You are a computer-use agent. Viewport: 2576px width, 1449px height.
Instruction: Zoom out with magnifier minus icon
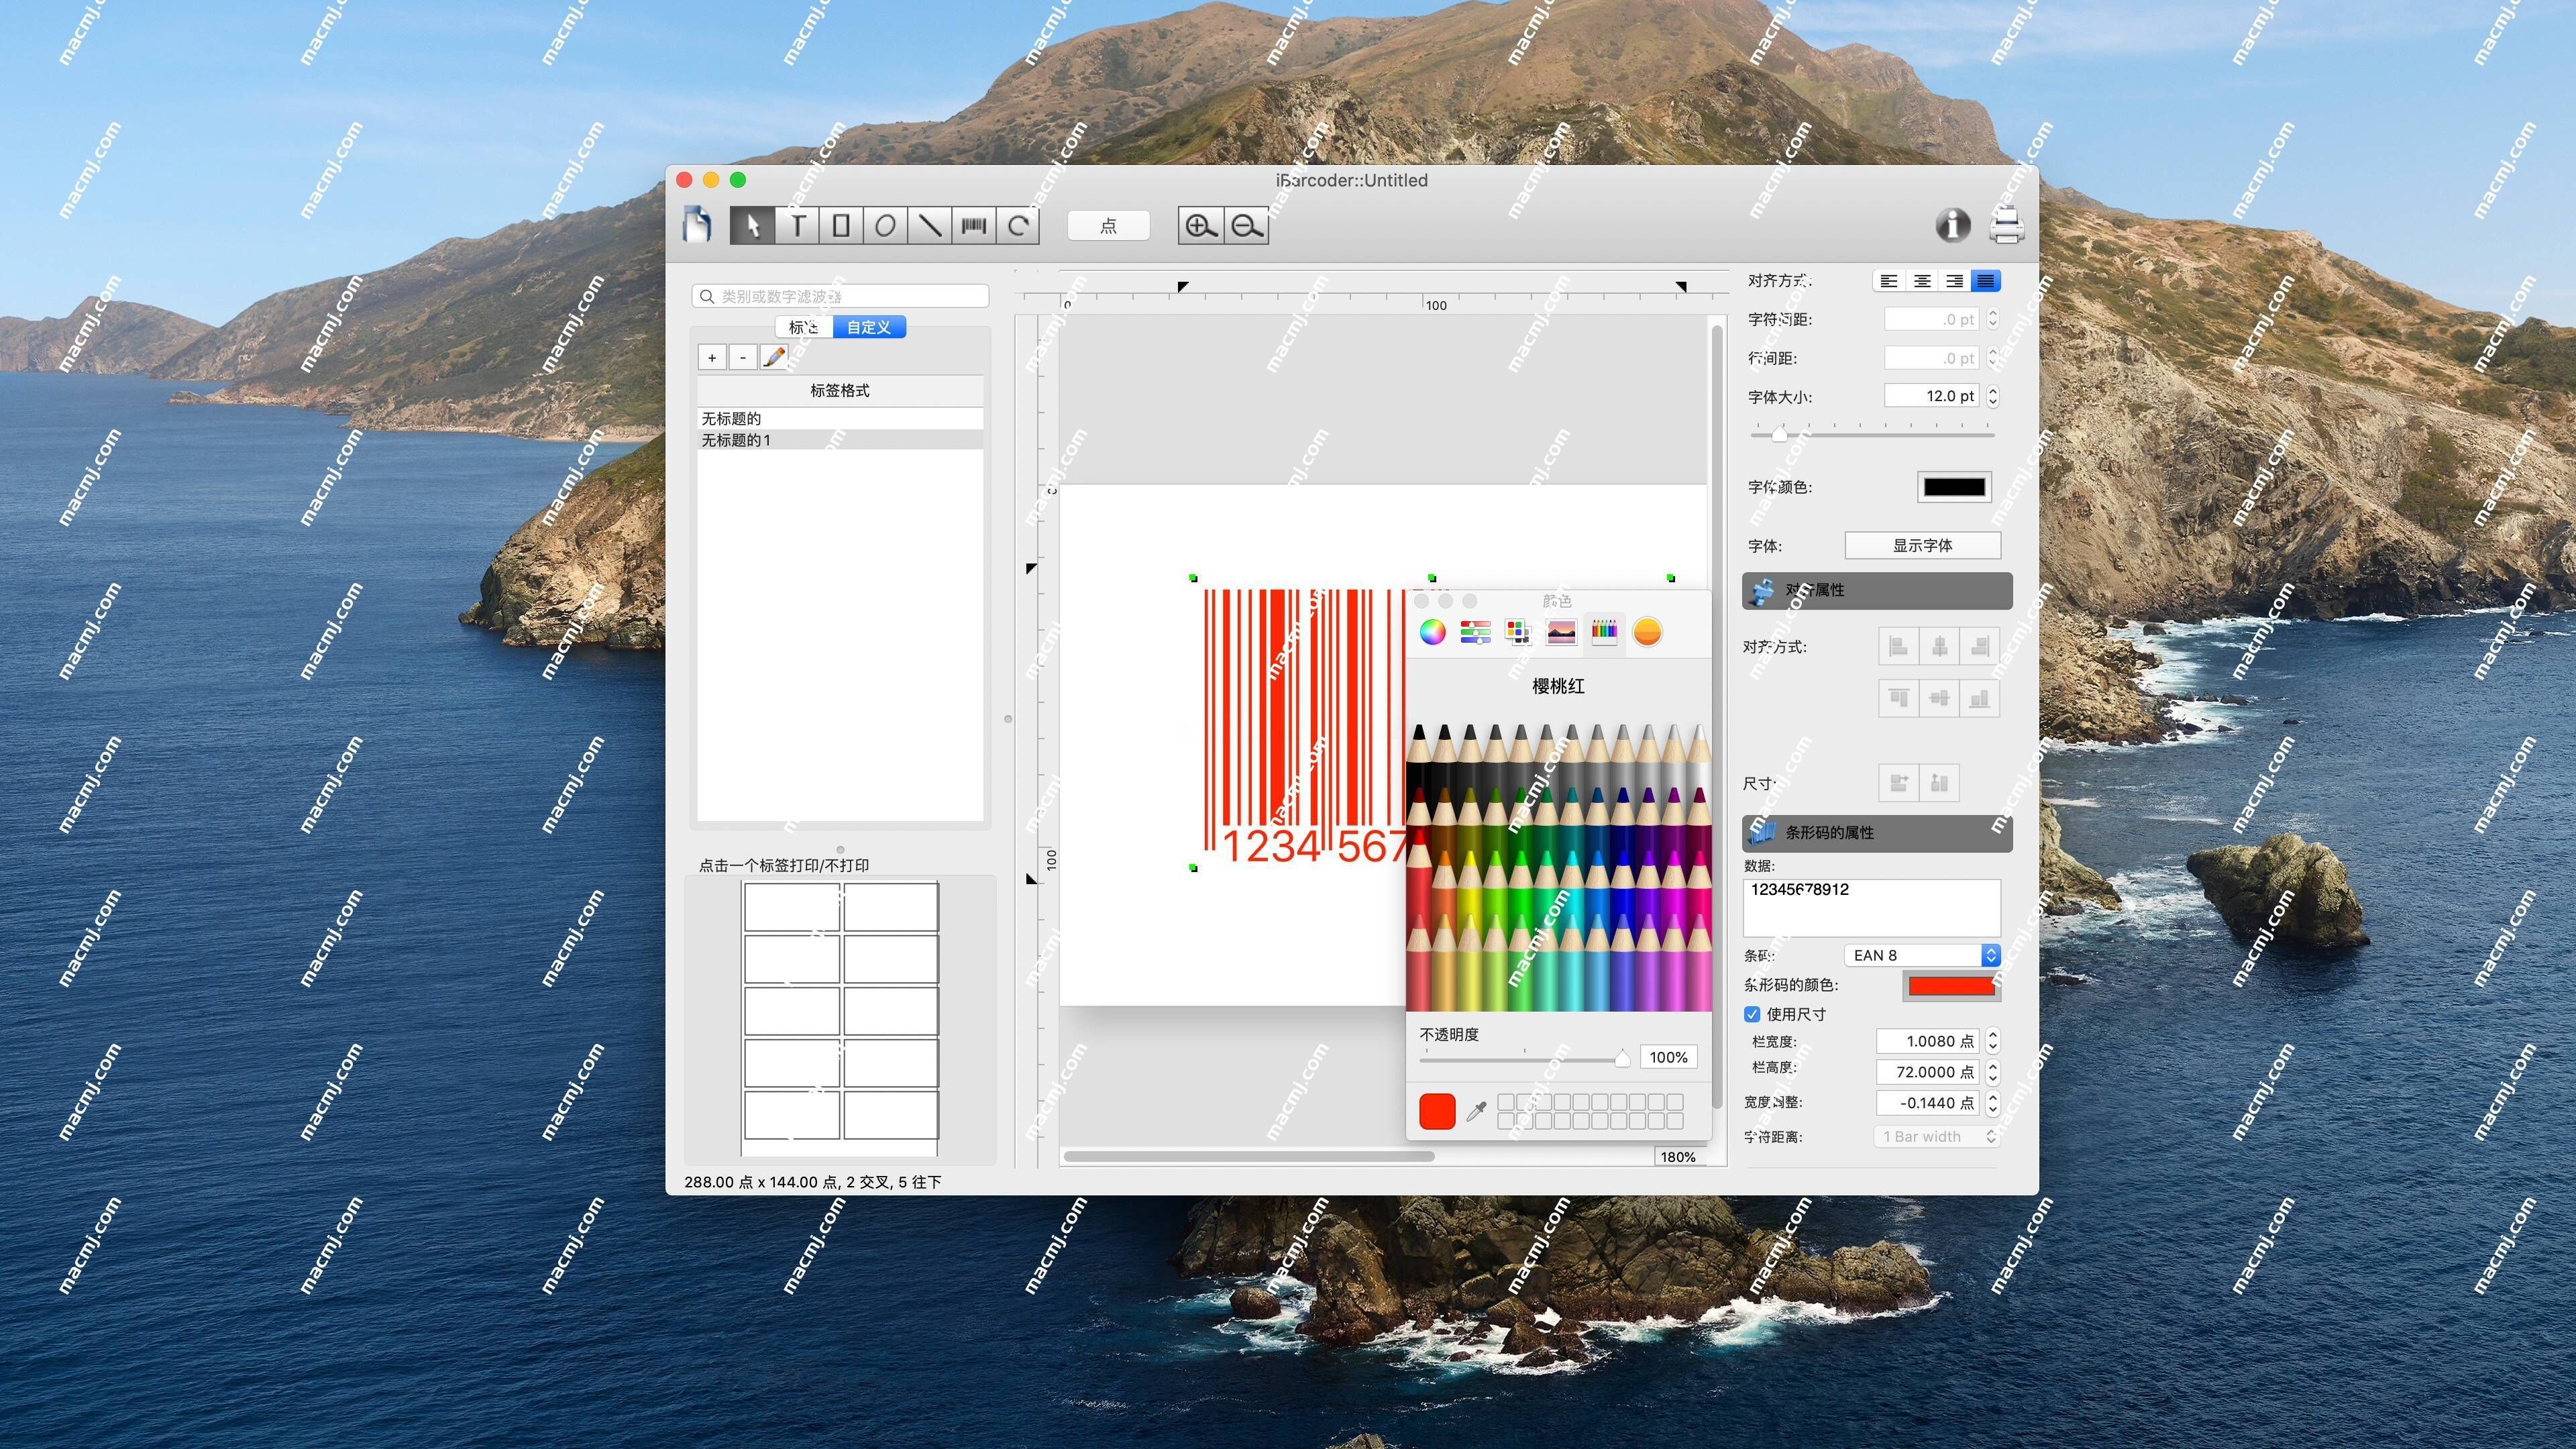point(1246,226)
